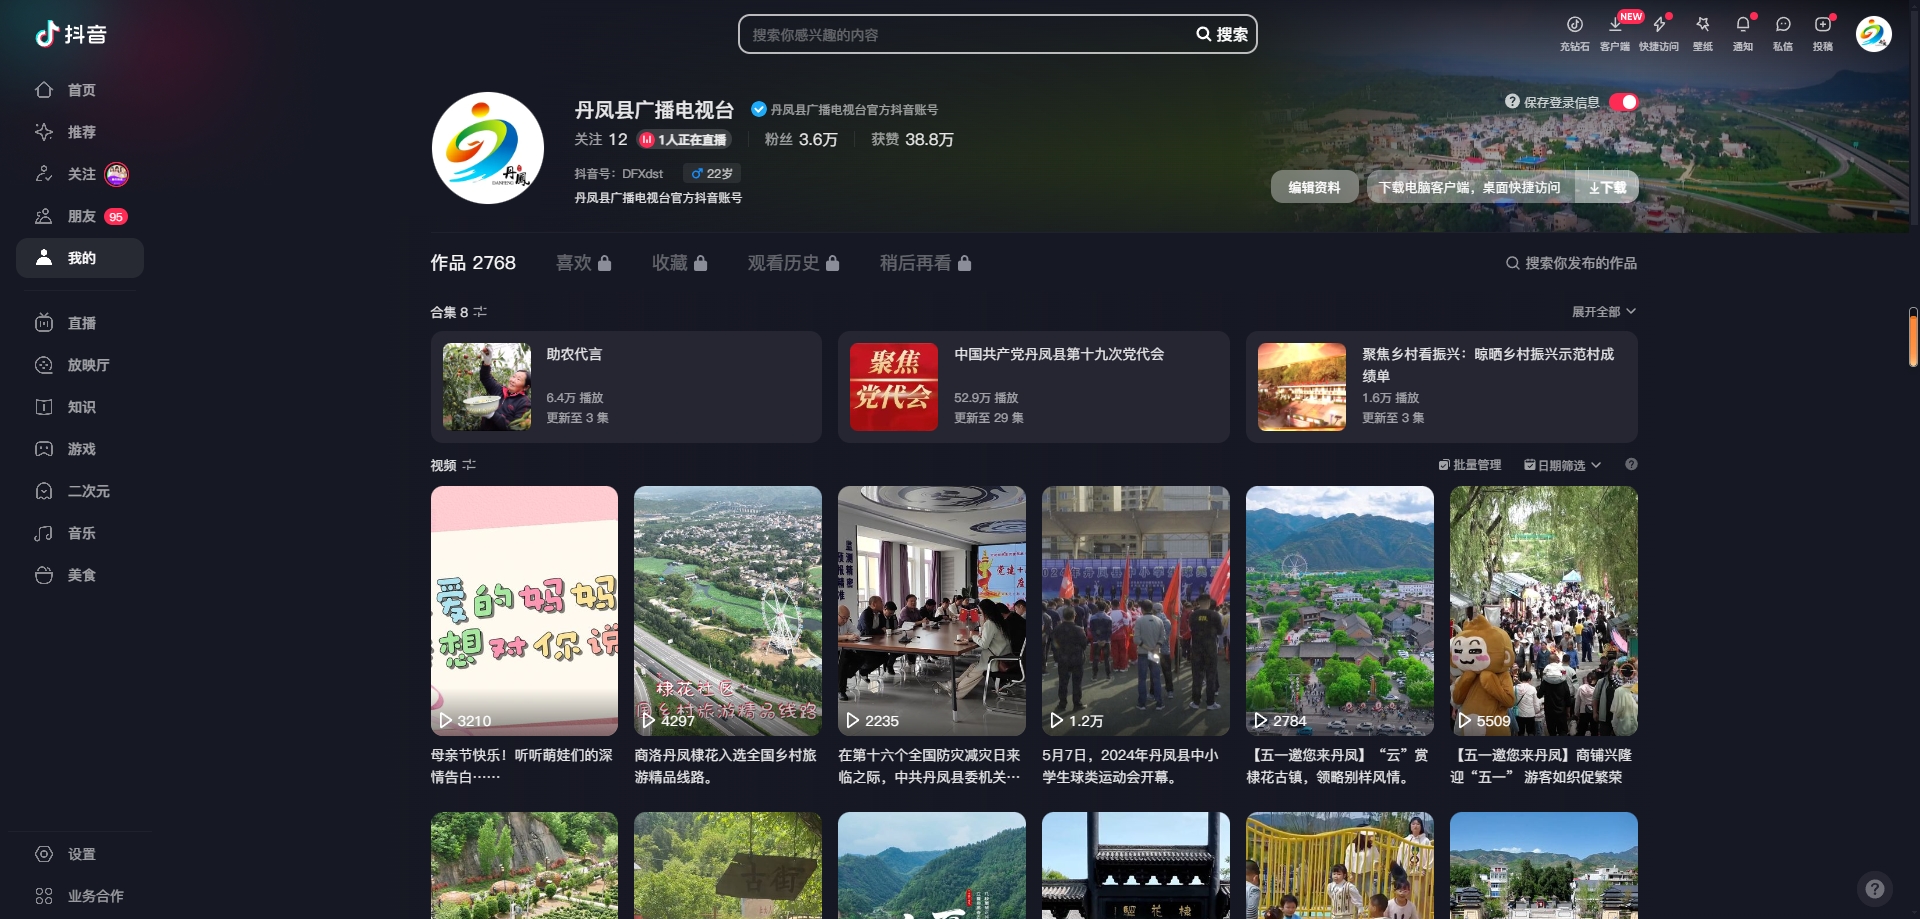Toggle the 保存登录信息 switch off

tap(1623, 102)
